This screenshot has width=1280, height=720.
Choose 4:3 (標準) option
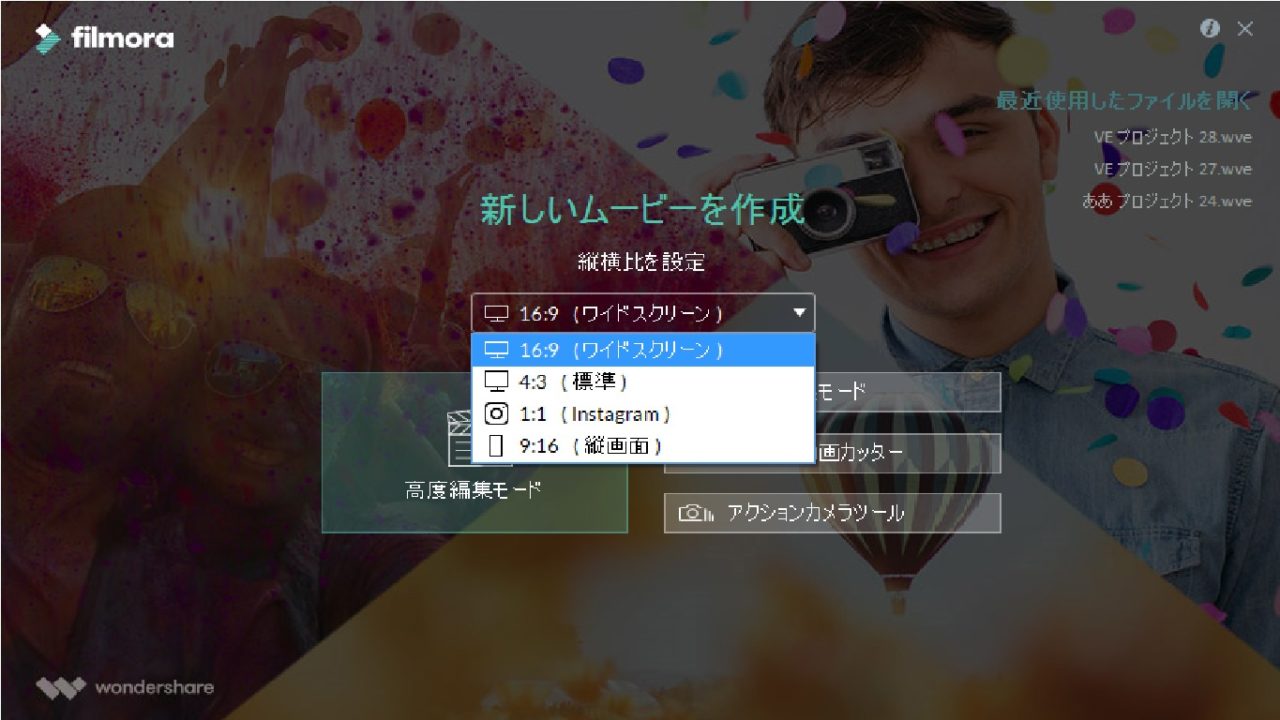click(x=643, y=382)
